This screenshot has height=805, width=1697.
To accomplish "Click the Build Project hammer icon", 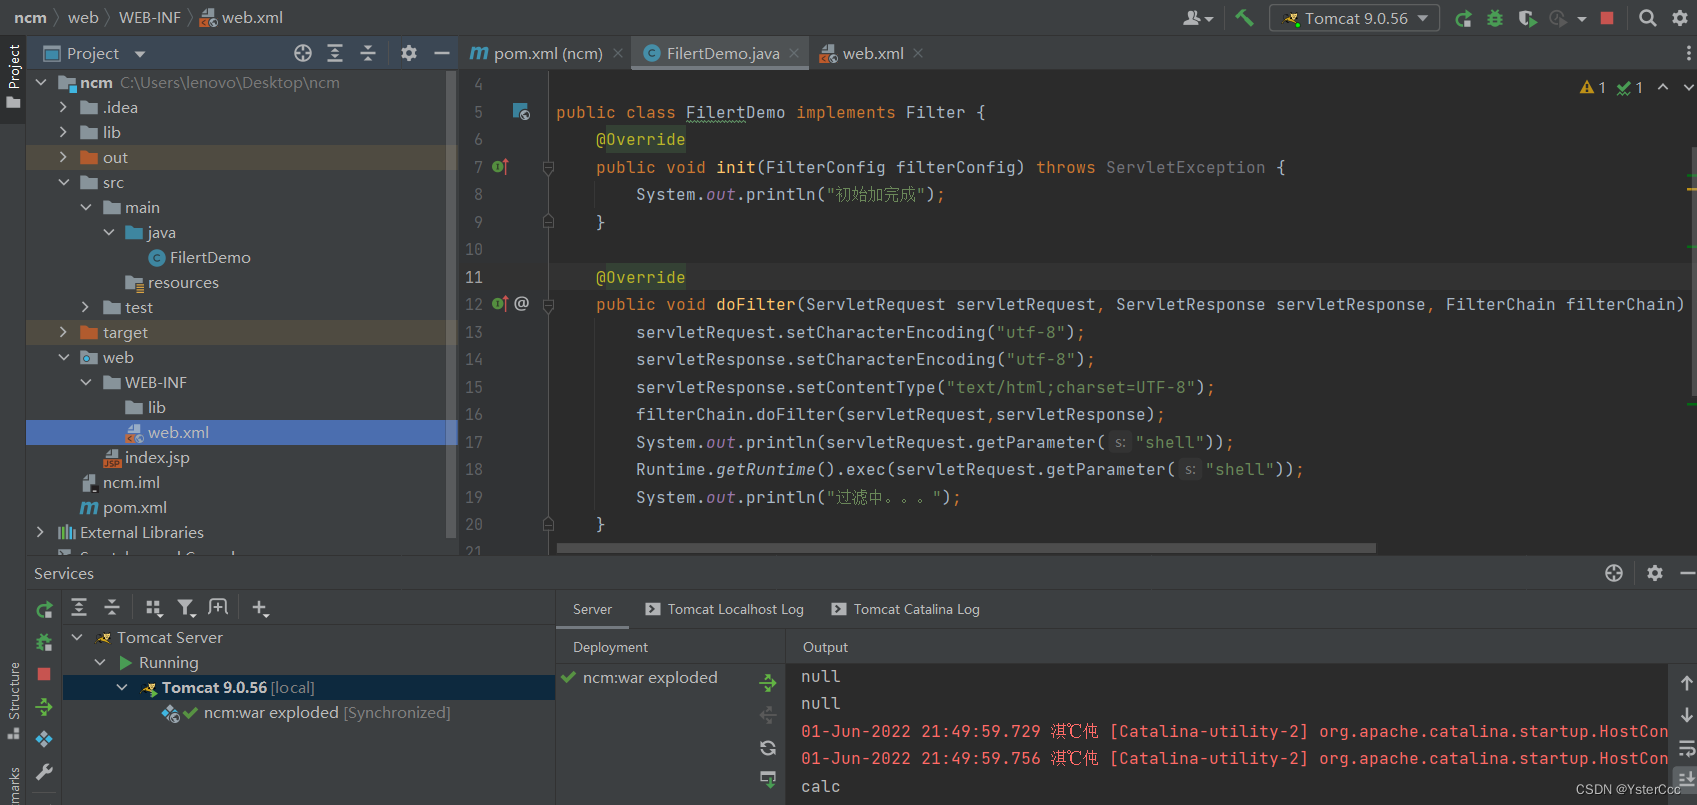I will tap(1244, 18).
